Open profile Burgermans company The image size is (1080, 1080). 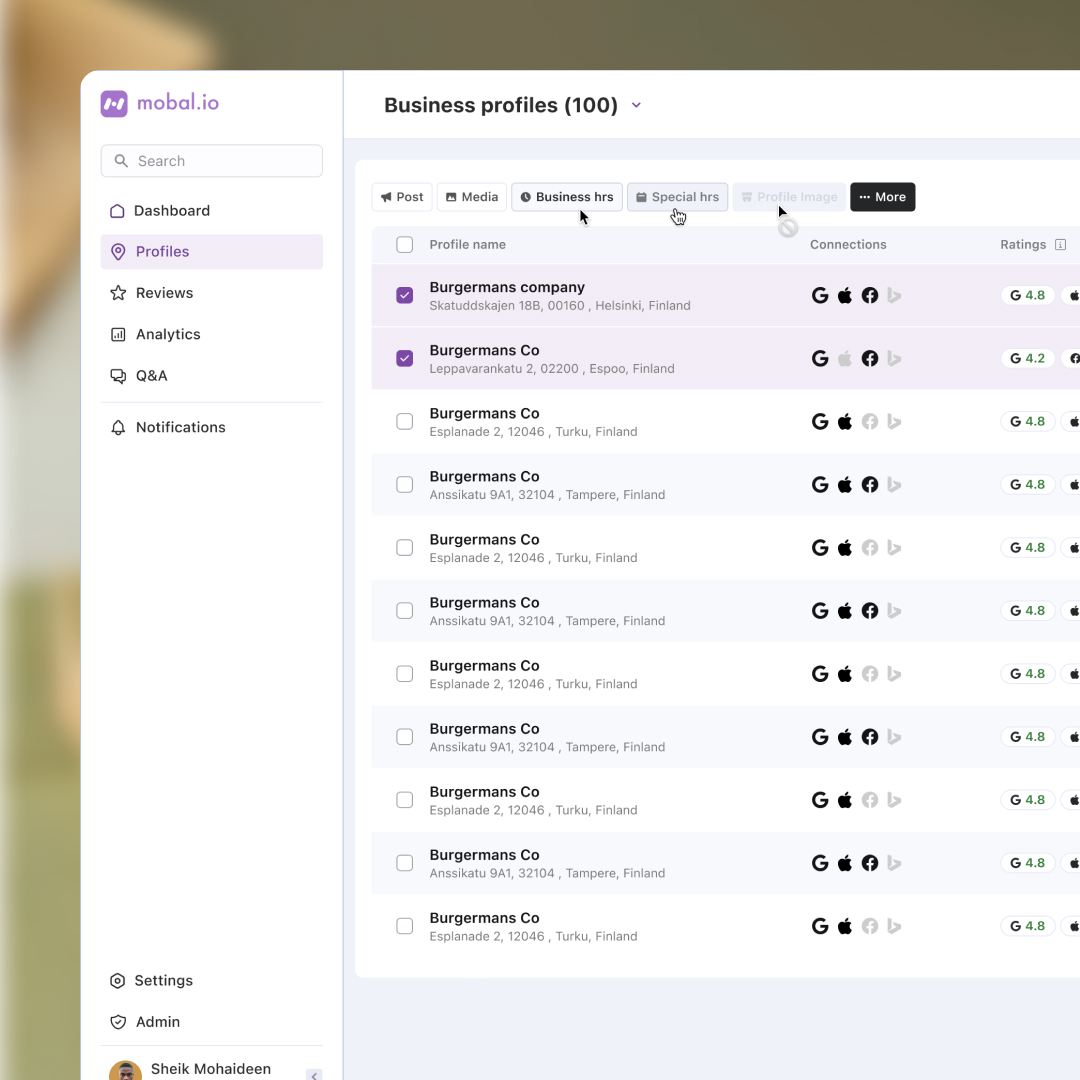click(x=507, y=287)
